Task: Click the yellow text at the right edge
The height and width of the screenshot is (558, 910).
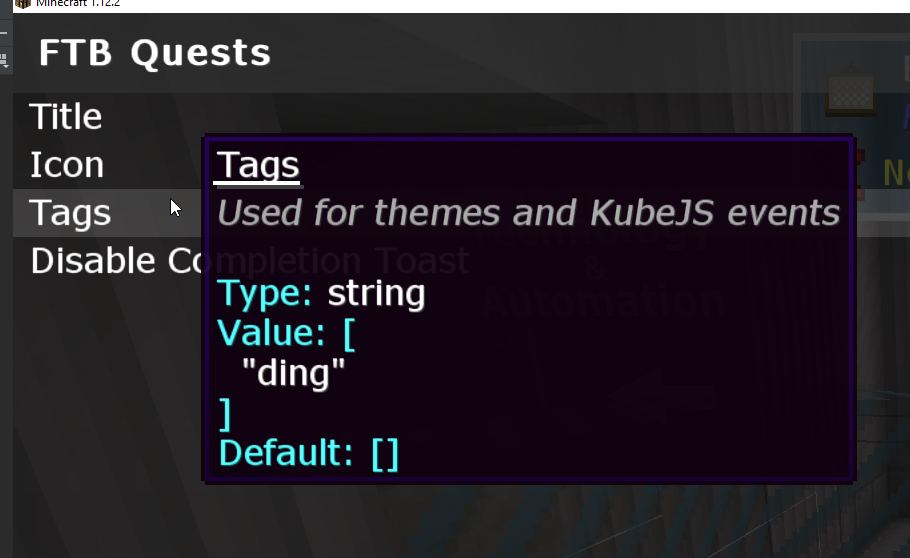Action: coord(896,173)
